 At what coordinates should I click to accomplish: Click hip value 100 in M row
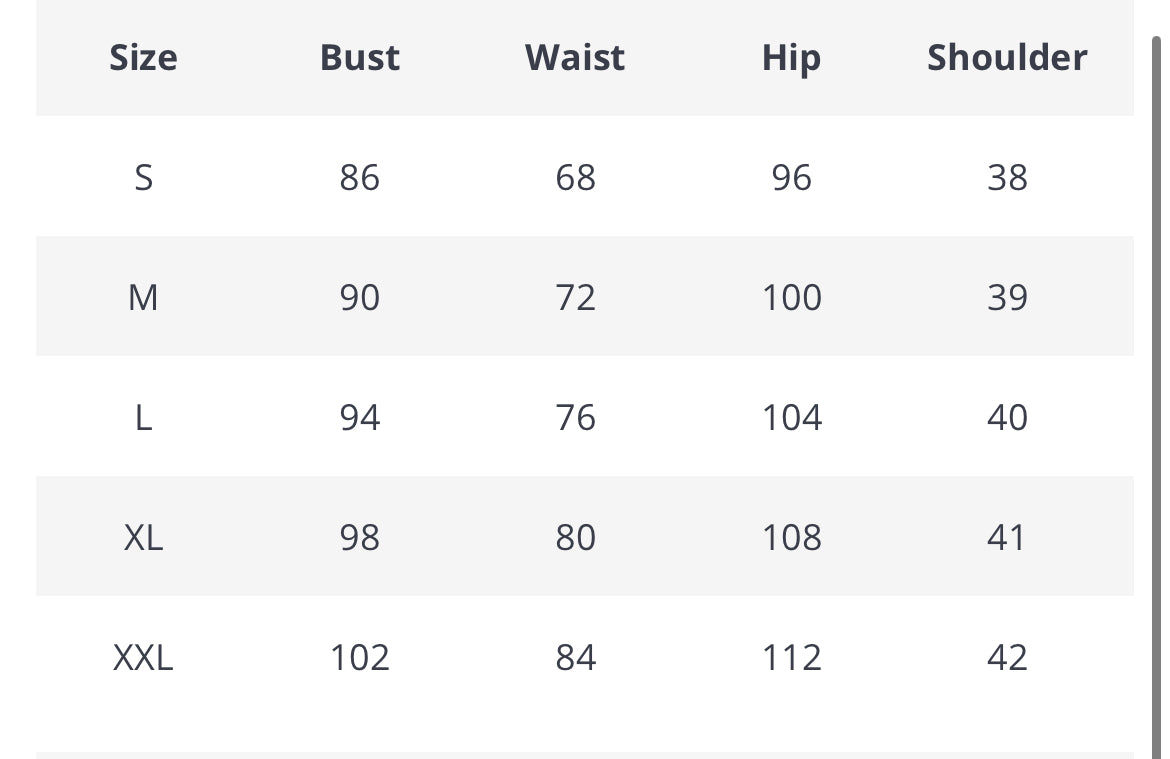pyautogui.click(x=792, y=298)
